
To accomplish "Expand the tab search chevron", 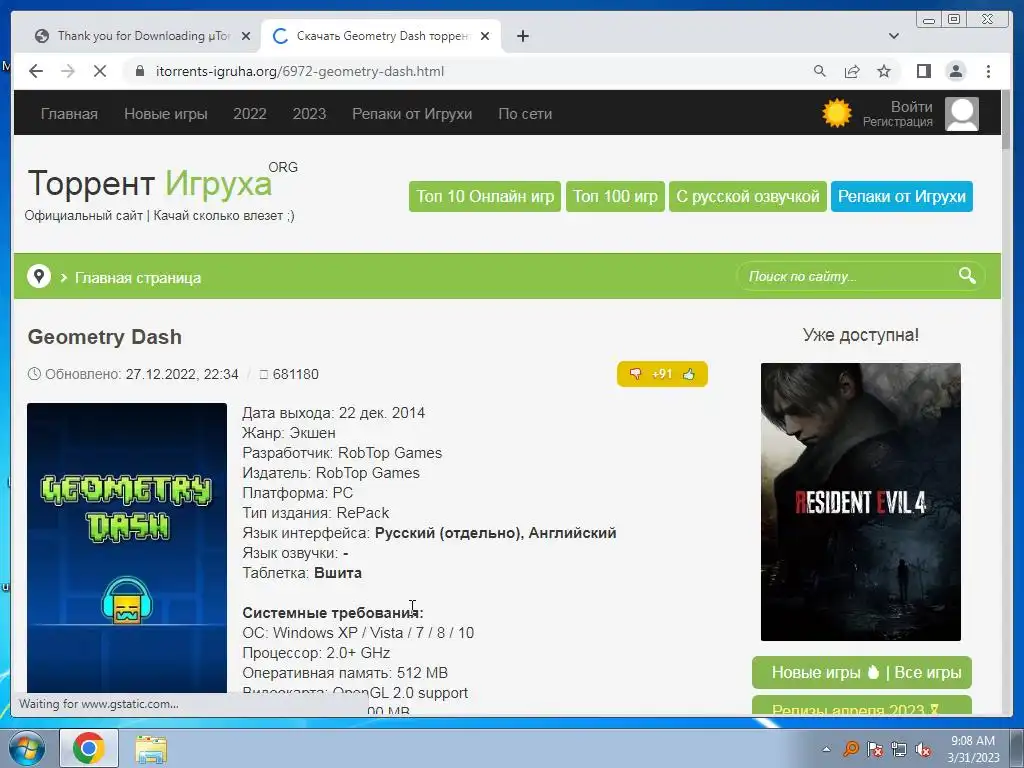I will (893, 36).
